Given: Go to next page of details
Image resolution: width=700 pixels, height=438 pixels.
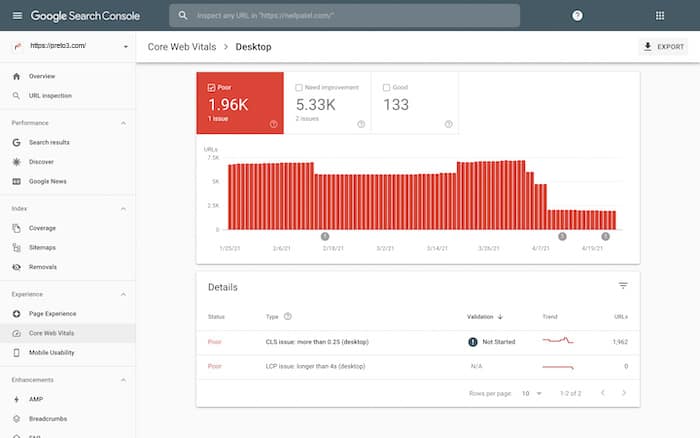Looking at the screenshot, I should [x=624, y=393].
